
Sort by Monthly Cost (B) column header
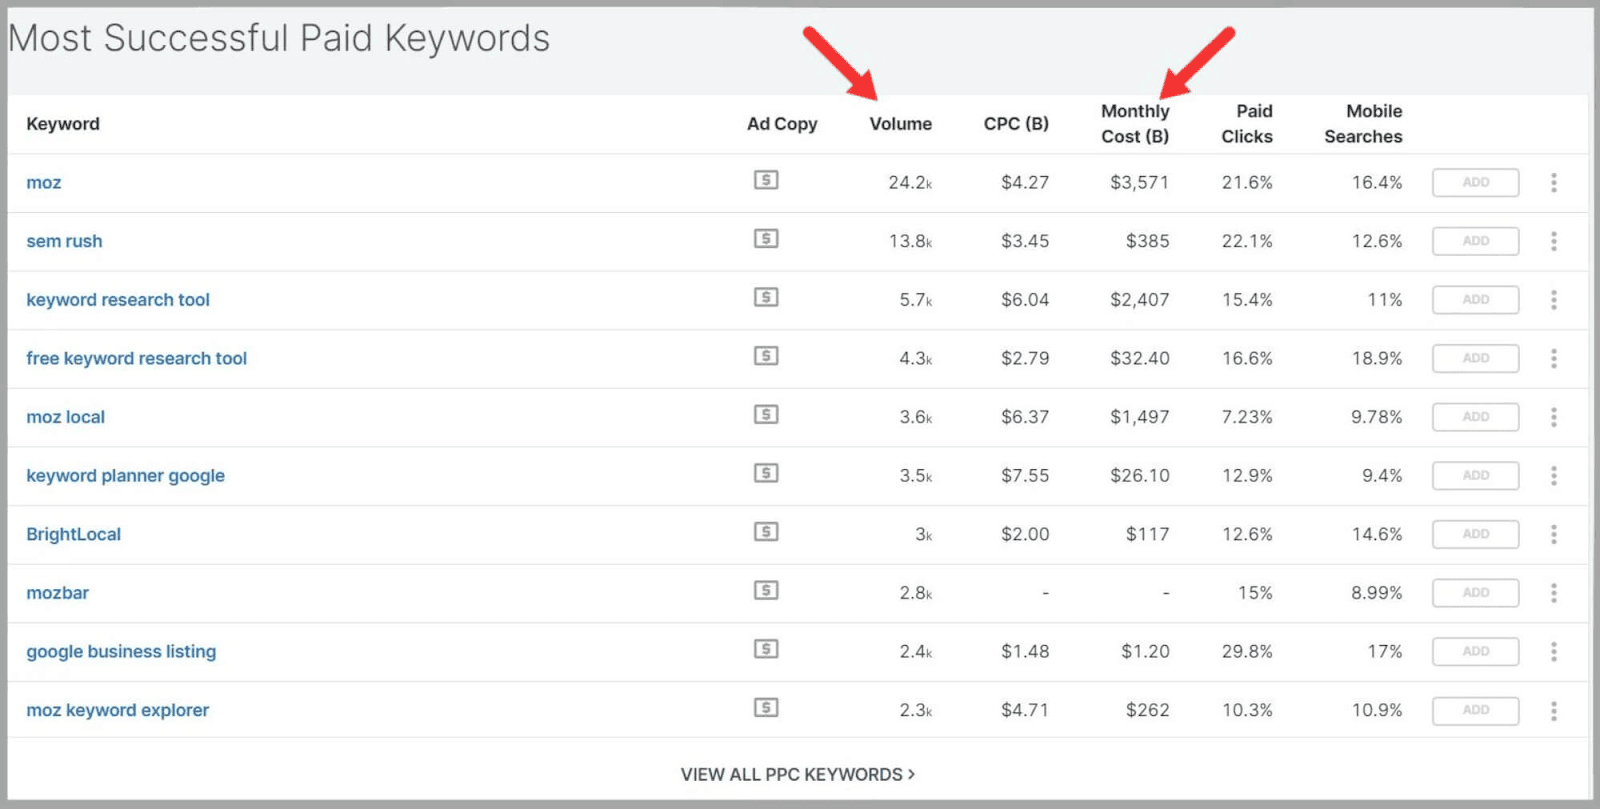(1135, 124)
